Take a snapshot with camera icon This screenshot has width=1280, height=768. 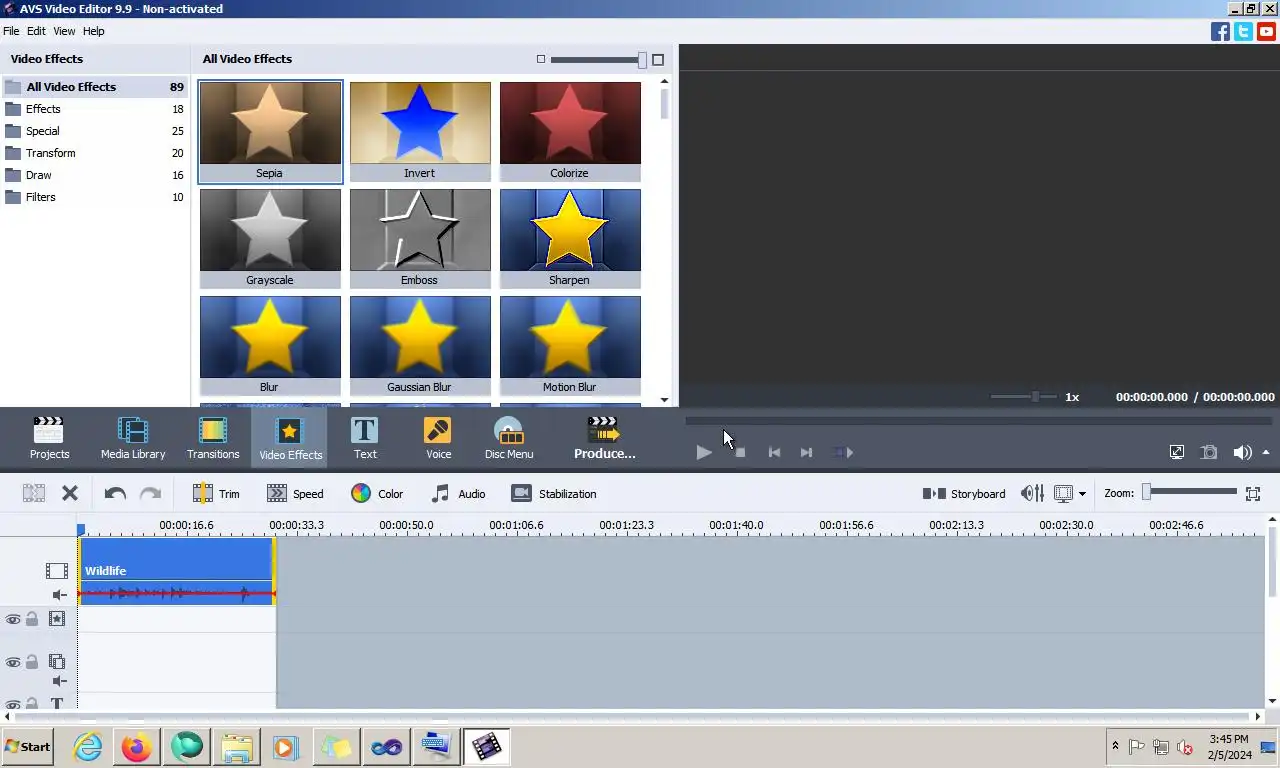tap(1209, 452)
